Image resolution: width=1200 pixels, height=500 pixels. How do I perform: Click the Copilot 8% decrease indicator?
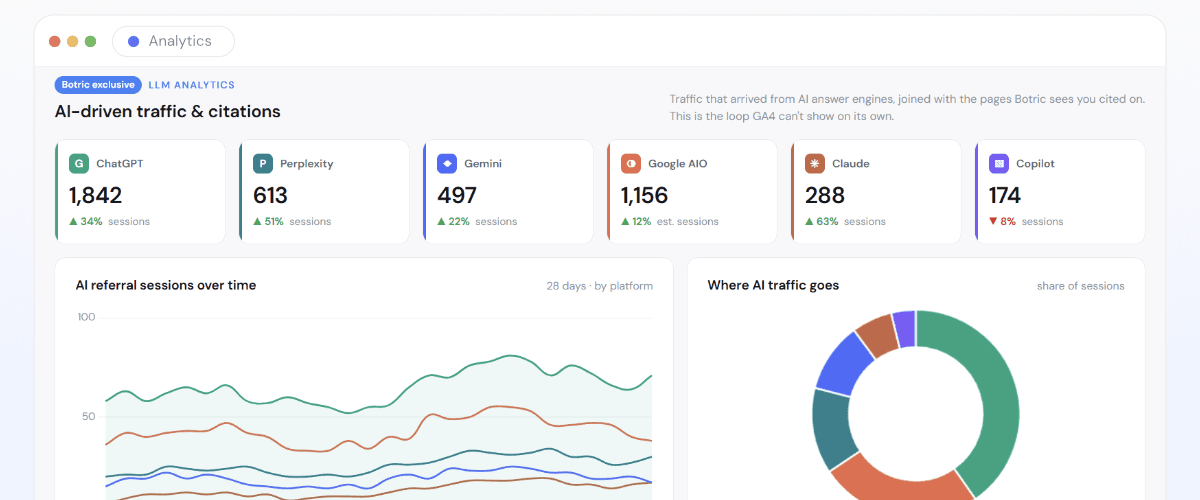[1002, 222]
